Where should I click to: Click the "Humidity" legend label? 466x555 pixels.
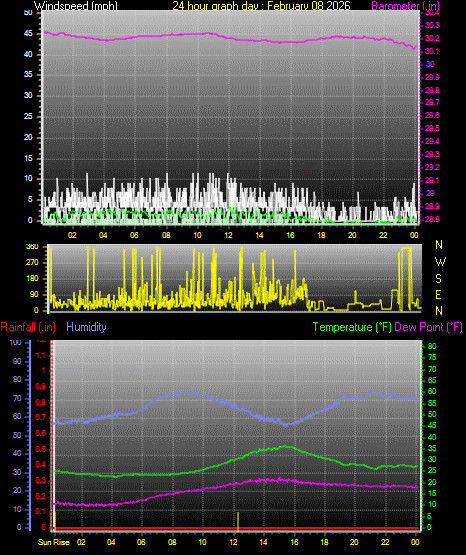point(86,327)
